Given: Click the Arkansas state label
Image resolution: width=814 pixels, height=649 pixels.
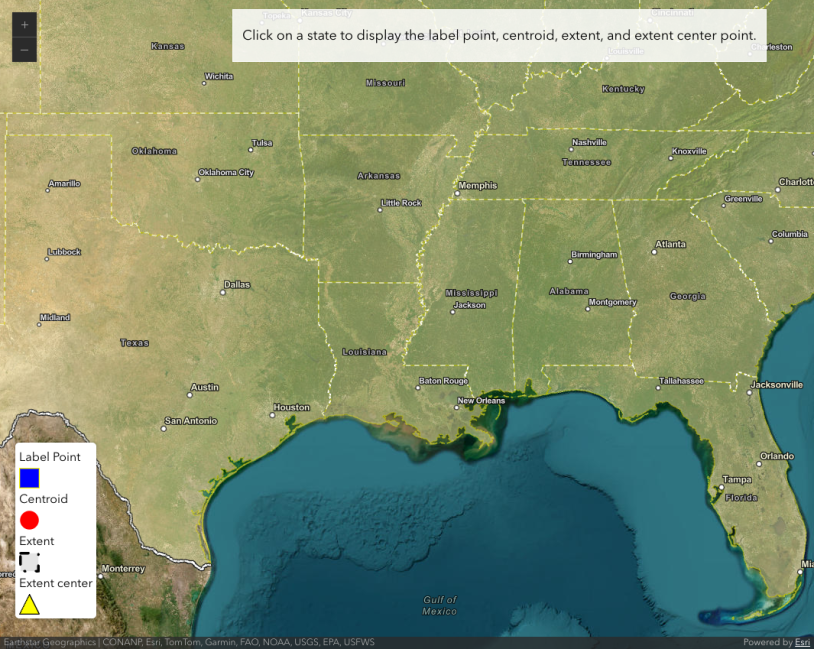Looking at the screenshot, I should [x=378, y=176].
